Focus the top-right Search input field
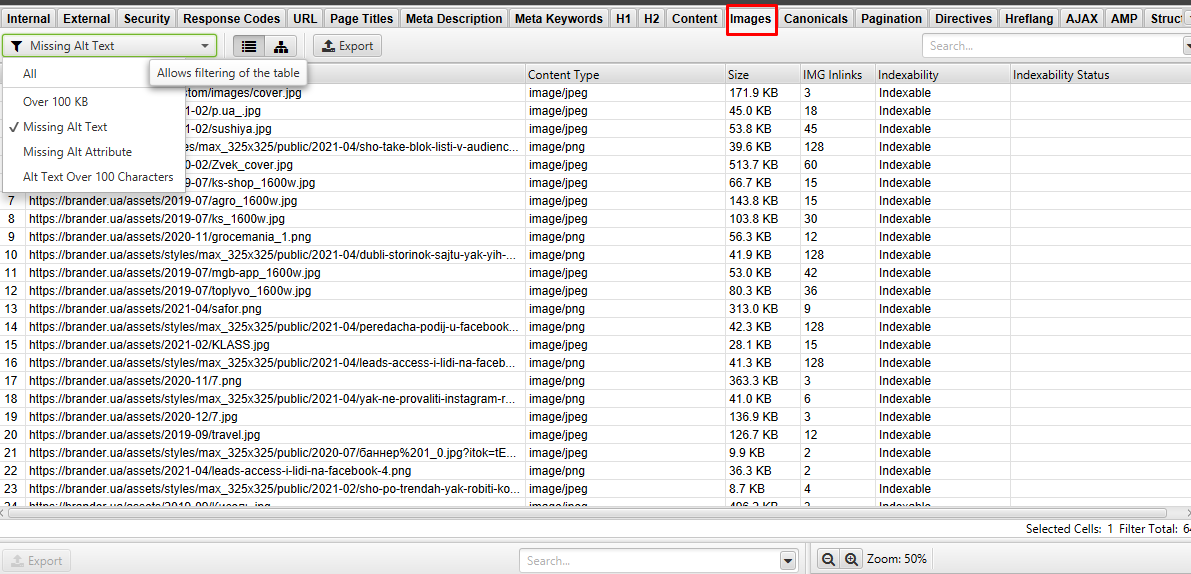The image size is (1191, 574). [1050, 46]
